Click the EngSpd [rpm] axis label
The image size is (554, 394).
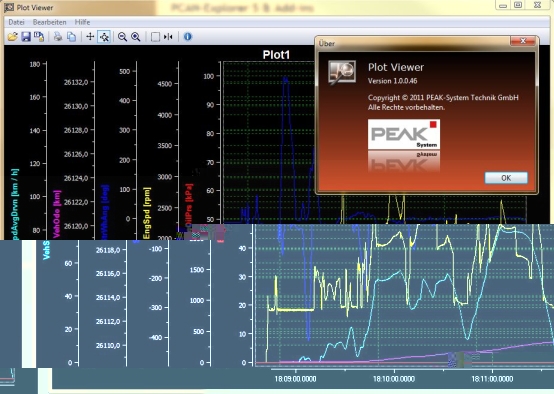pos(147,213)
